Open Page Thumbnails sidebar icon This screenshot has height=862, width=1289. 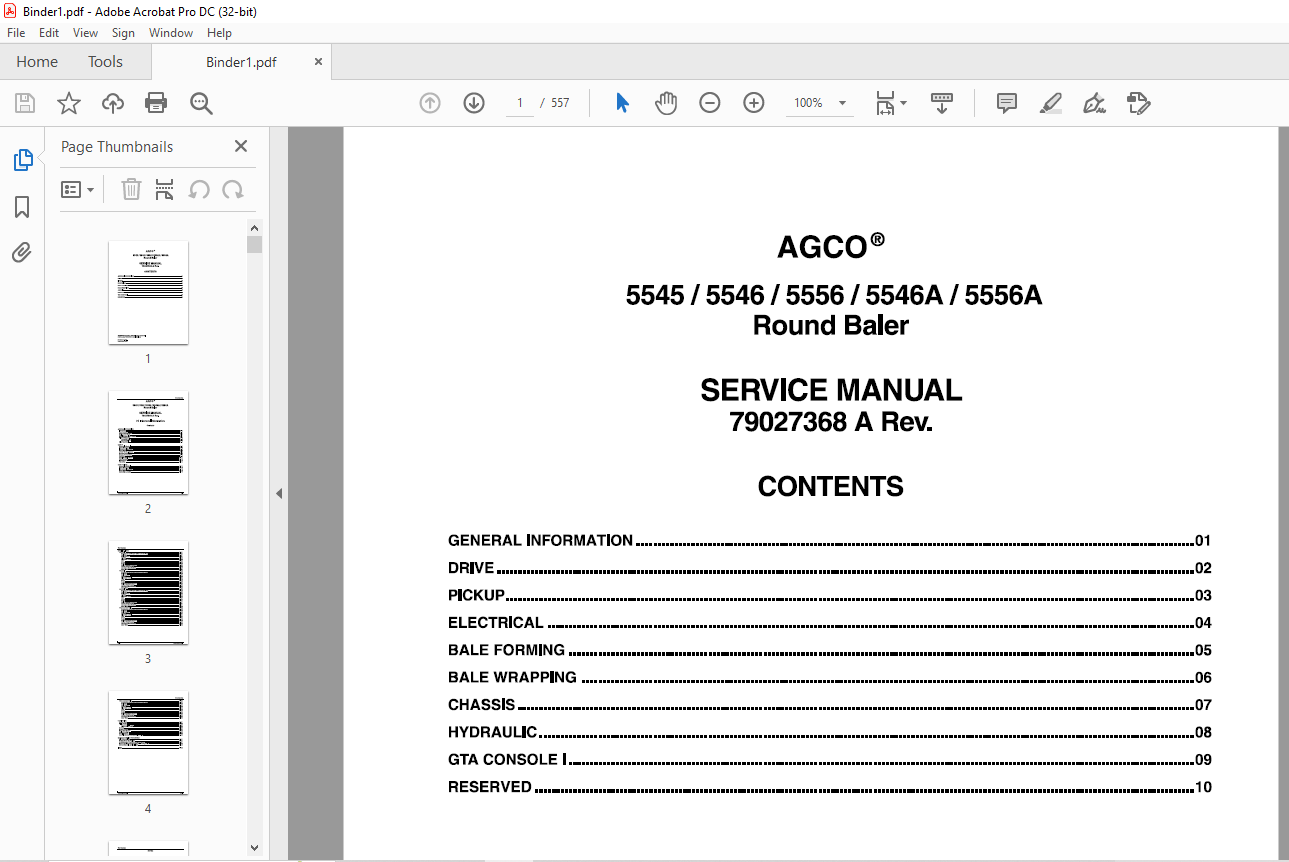pyautogui.click(x=22, y=159)
